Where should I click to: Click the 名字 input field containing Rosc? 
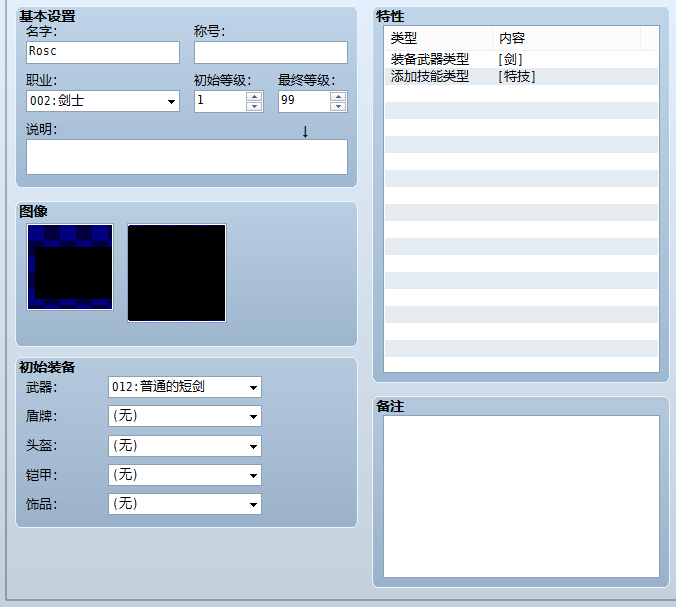tap(103, 52)
